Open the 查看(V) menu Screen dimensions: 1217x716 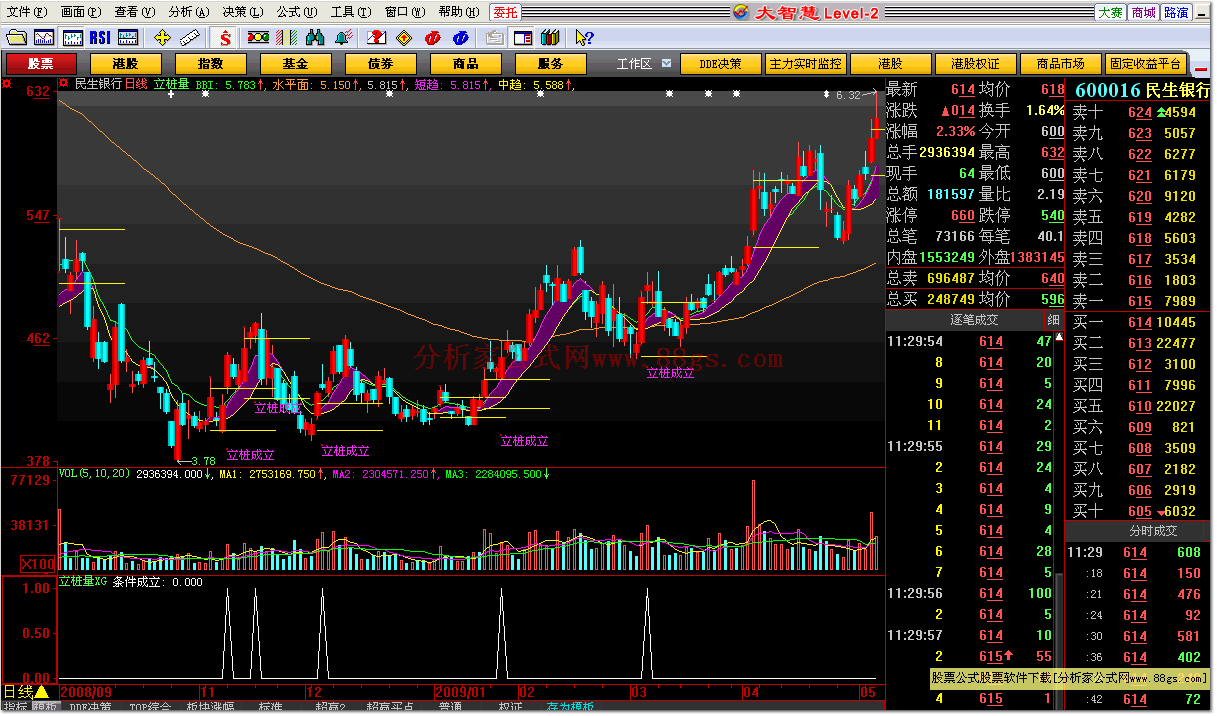134,12
